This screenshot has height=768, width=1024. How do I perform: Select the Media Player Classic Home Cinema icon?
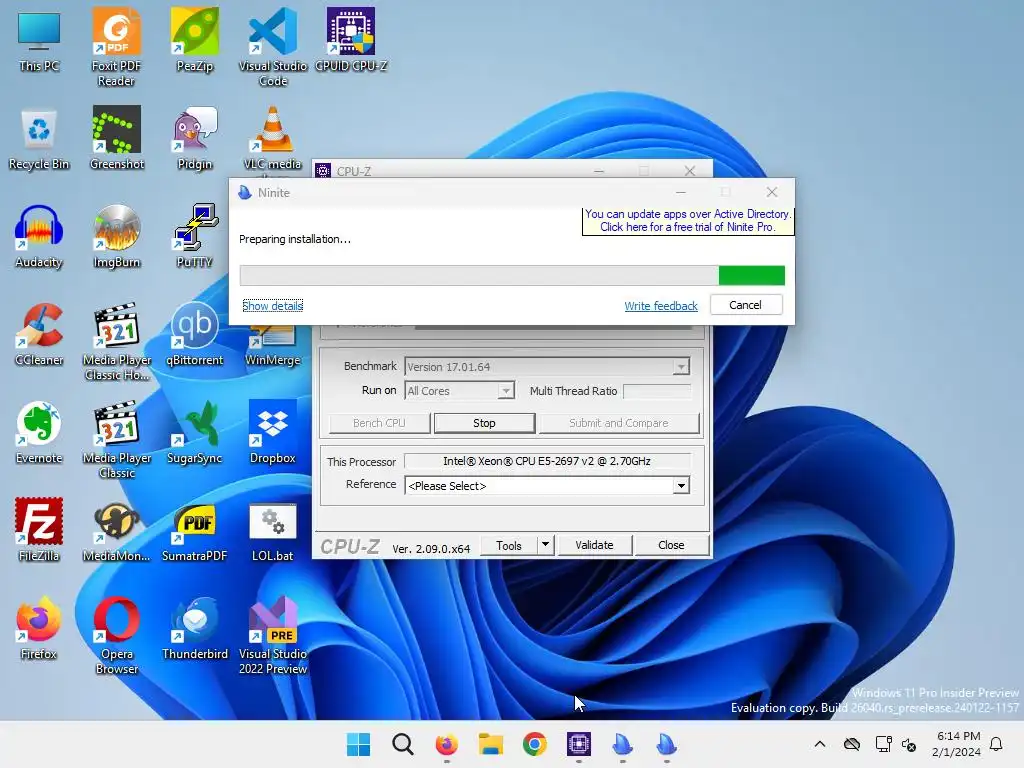[116, 341]
